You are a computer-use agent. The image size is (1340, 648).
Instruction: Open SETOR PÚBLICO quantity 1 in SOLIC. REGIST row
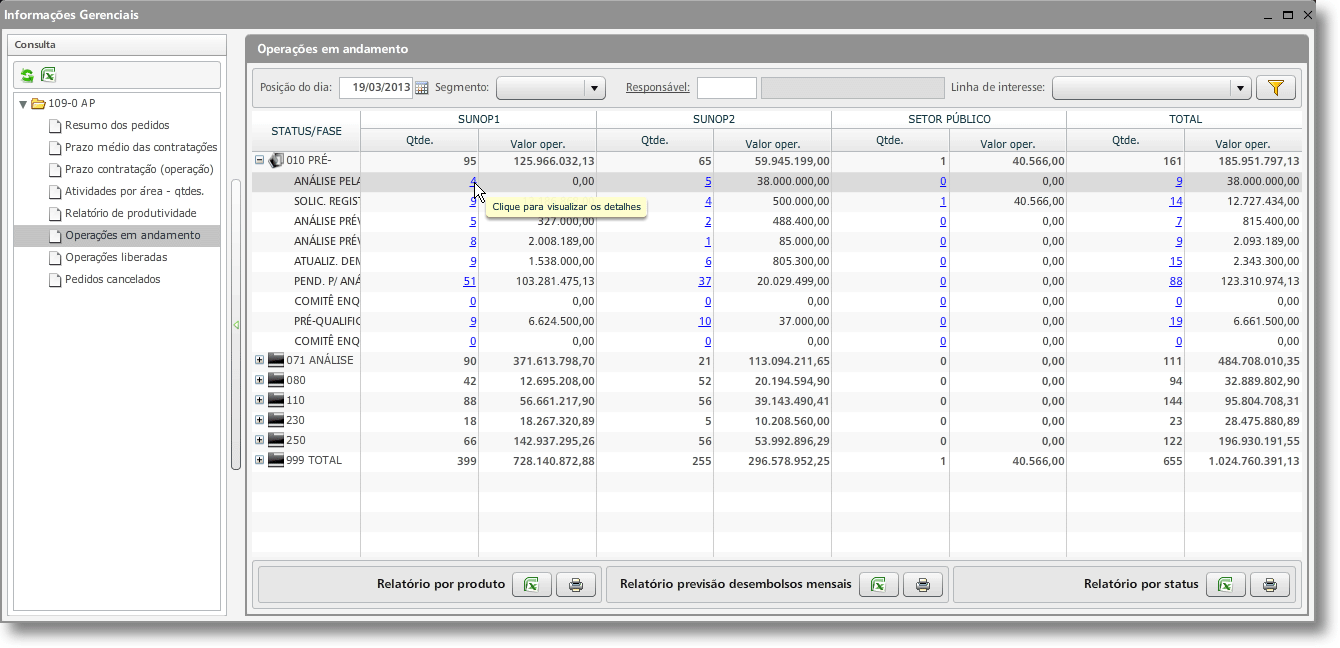943,201
